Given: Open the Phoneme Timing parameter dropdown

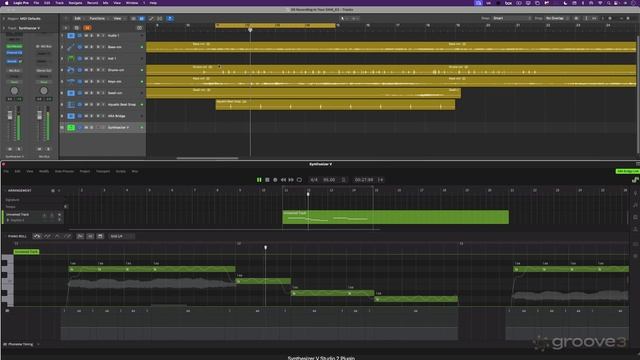Looking at the screenshot, I should point(21,344).
